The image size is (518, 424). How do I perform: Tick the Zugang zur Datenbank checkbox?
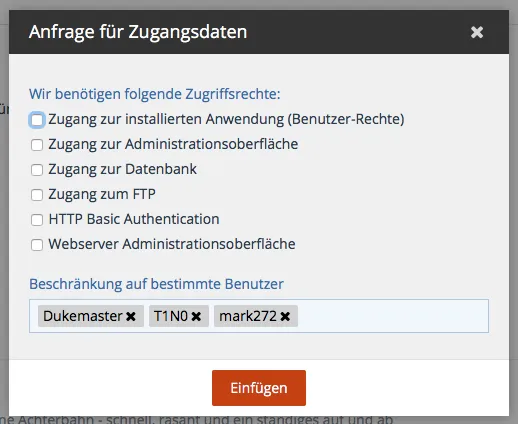[x=37, y=170]
